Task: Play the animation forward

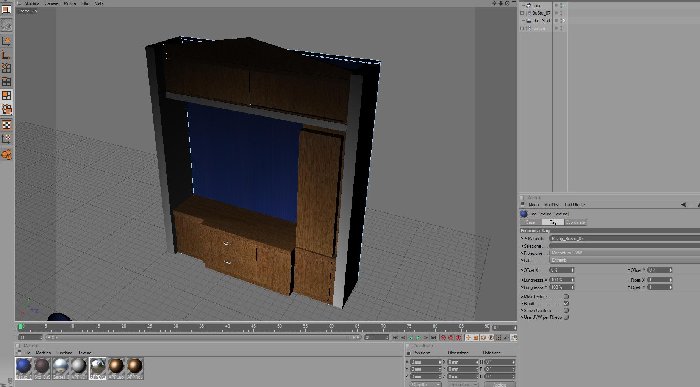Action: (x=418, y=337)
